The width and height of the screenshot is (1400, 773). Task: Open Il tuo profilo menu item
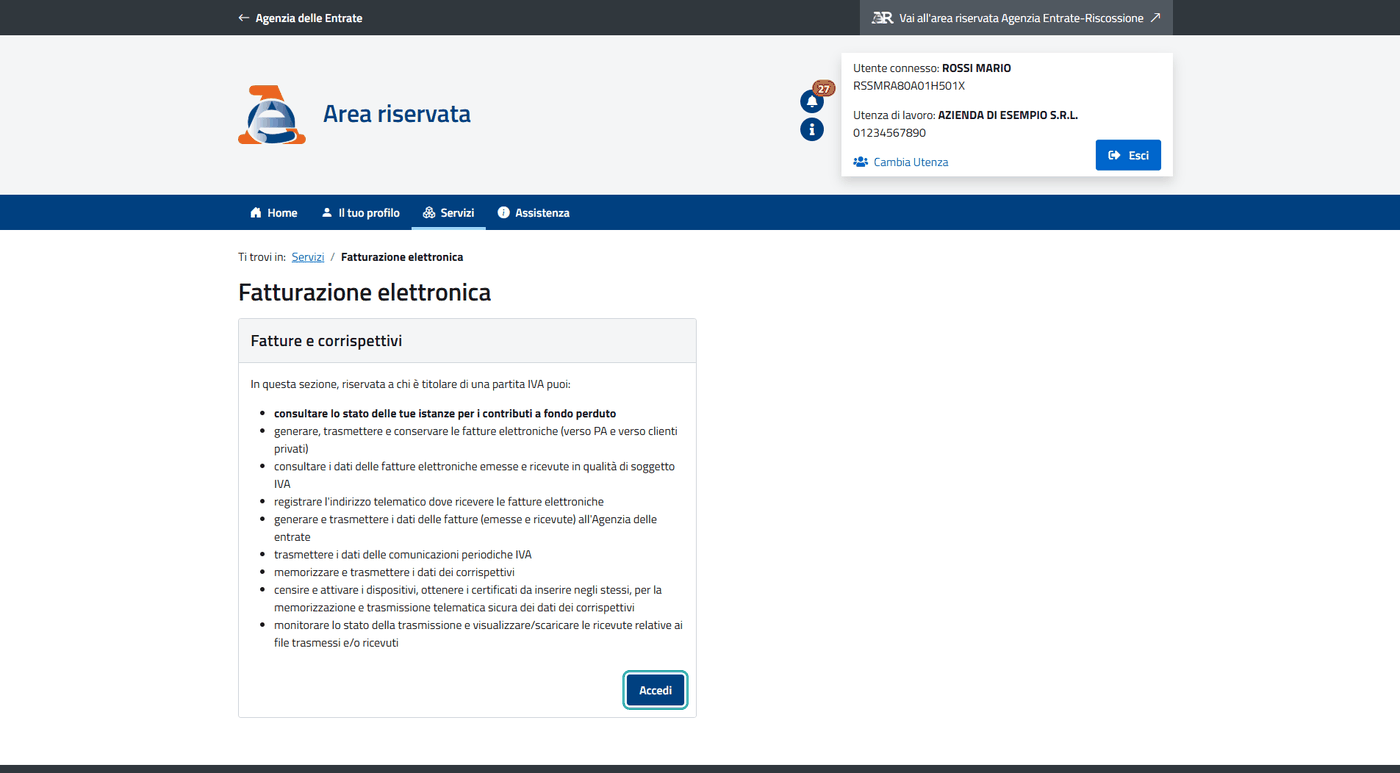point(360,213)
